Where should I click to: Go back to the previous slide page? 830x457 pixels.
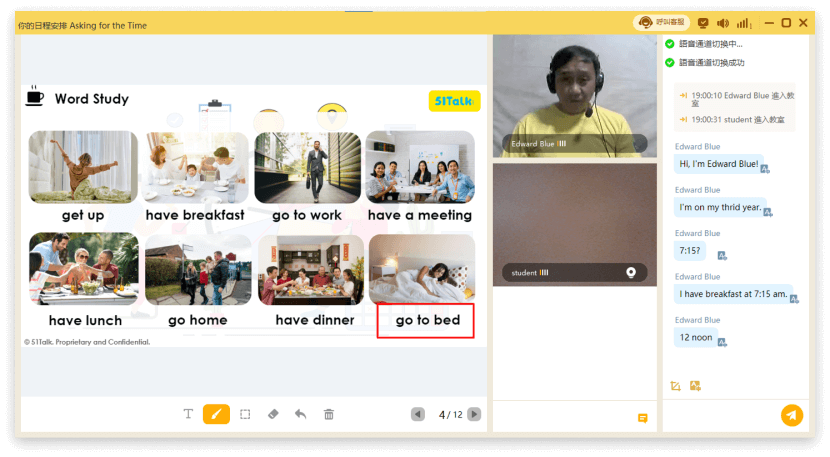click(418, 414)
